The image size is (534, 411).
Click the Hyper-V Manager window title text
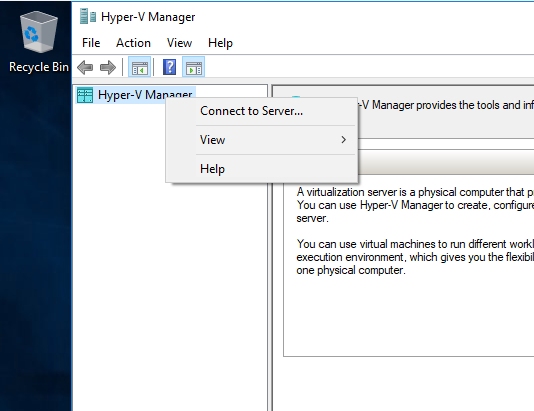(x=148, y=17)
